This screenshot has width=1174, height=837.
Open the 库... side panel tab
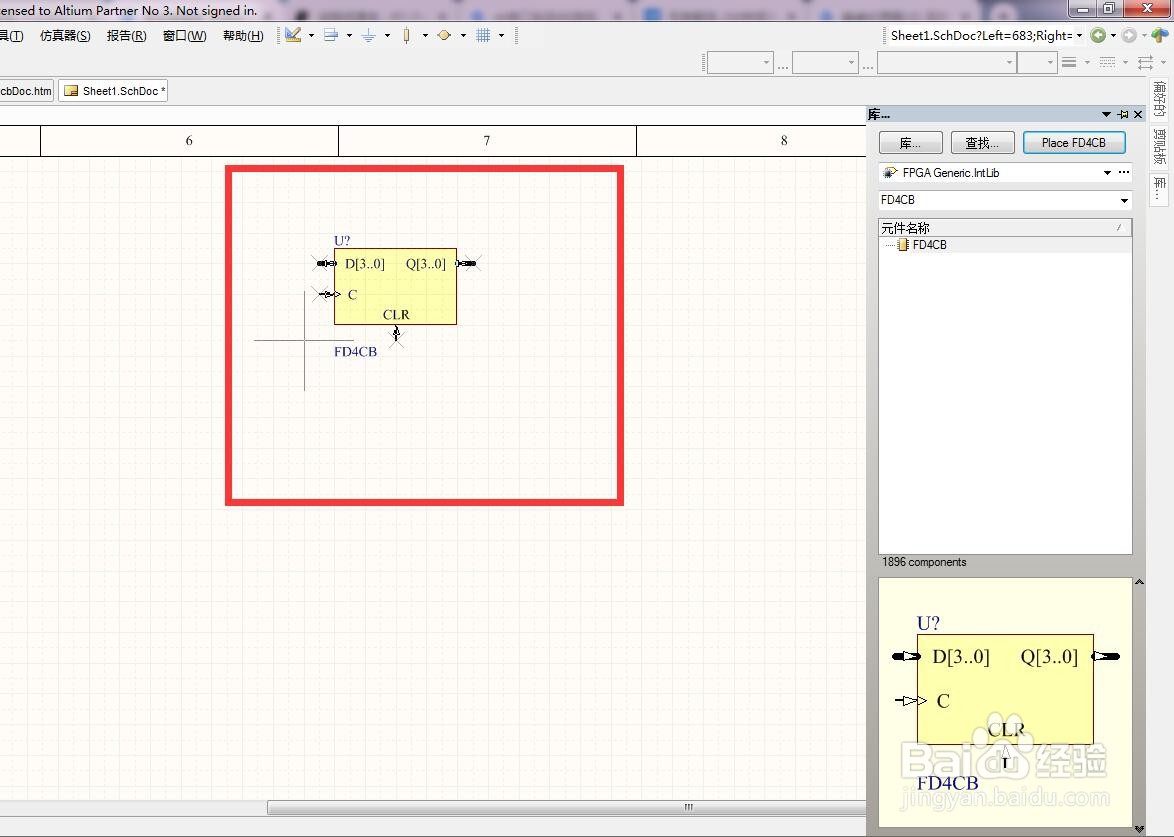tap(1159, 189)
